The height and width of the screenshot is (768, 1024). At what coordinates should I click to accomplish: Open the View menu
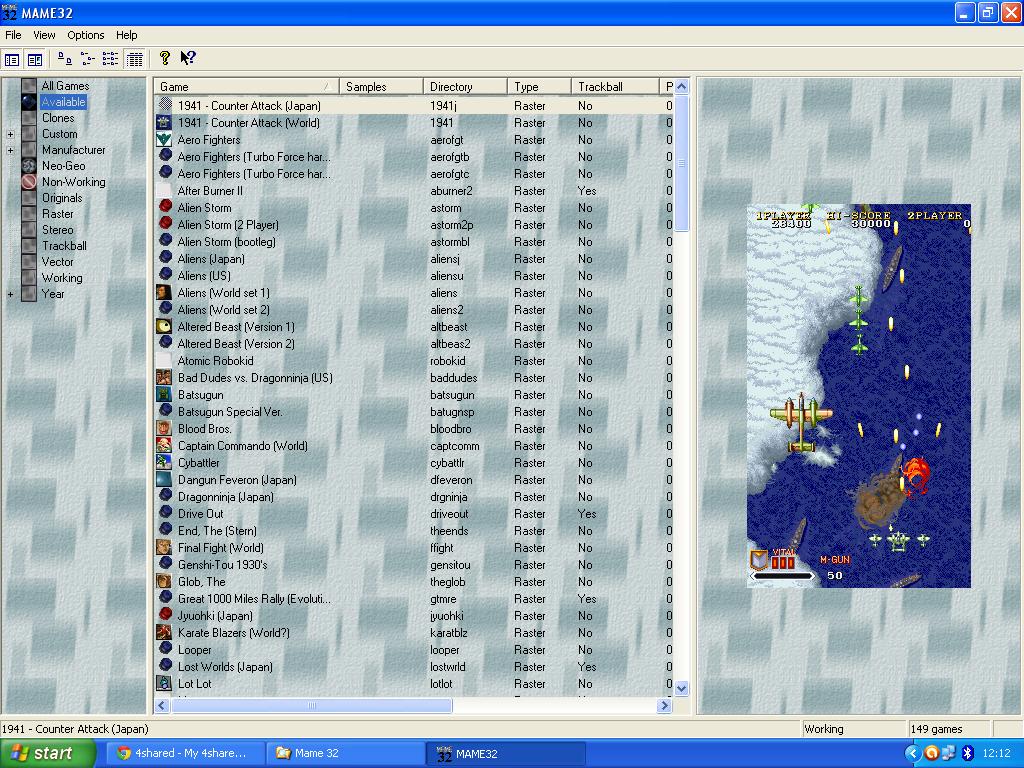tap(44, 35)
